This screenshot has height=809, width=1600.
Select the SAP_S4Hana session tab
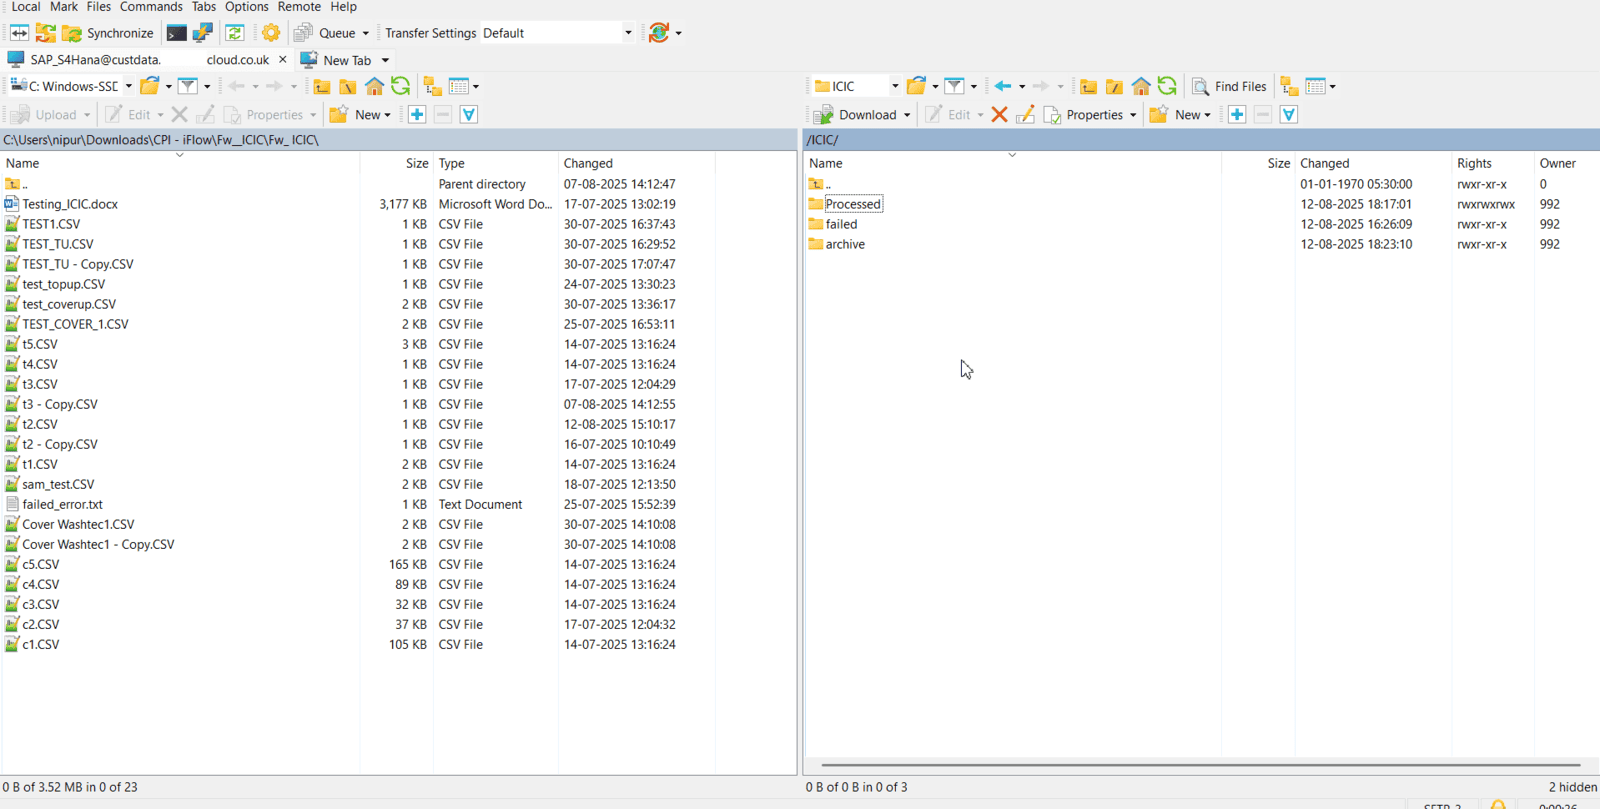click(x=95, y=60)
